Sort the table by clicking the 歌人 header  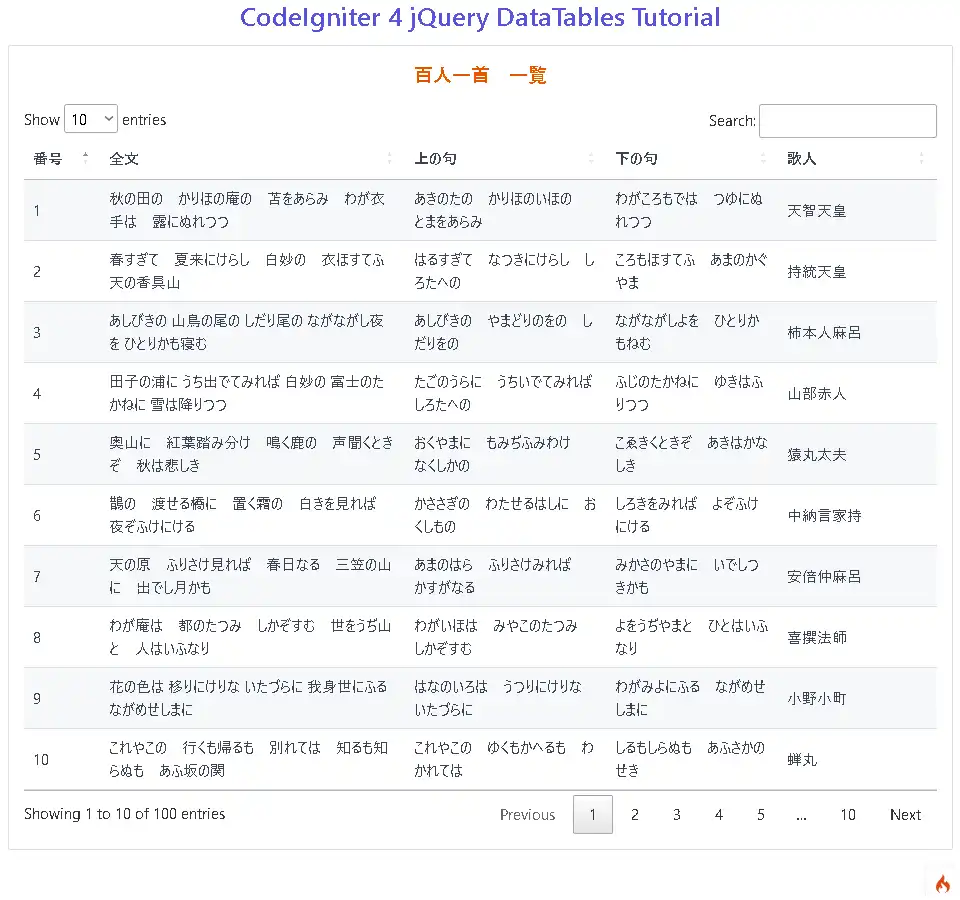[800, 159]
